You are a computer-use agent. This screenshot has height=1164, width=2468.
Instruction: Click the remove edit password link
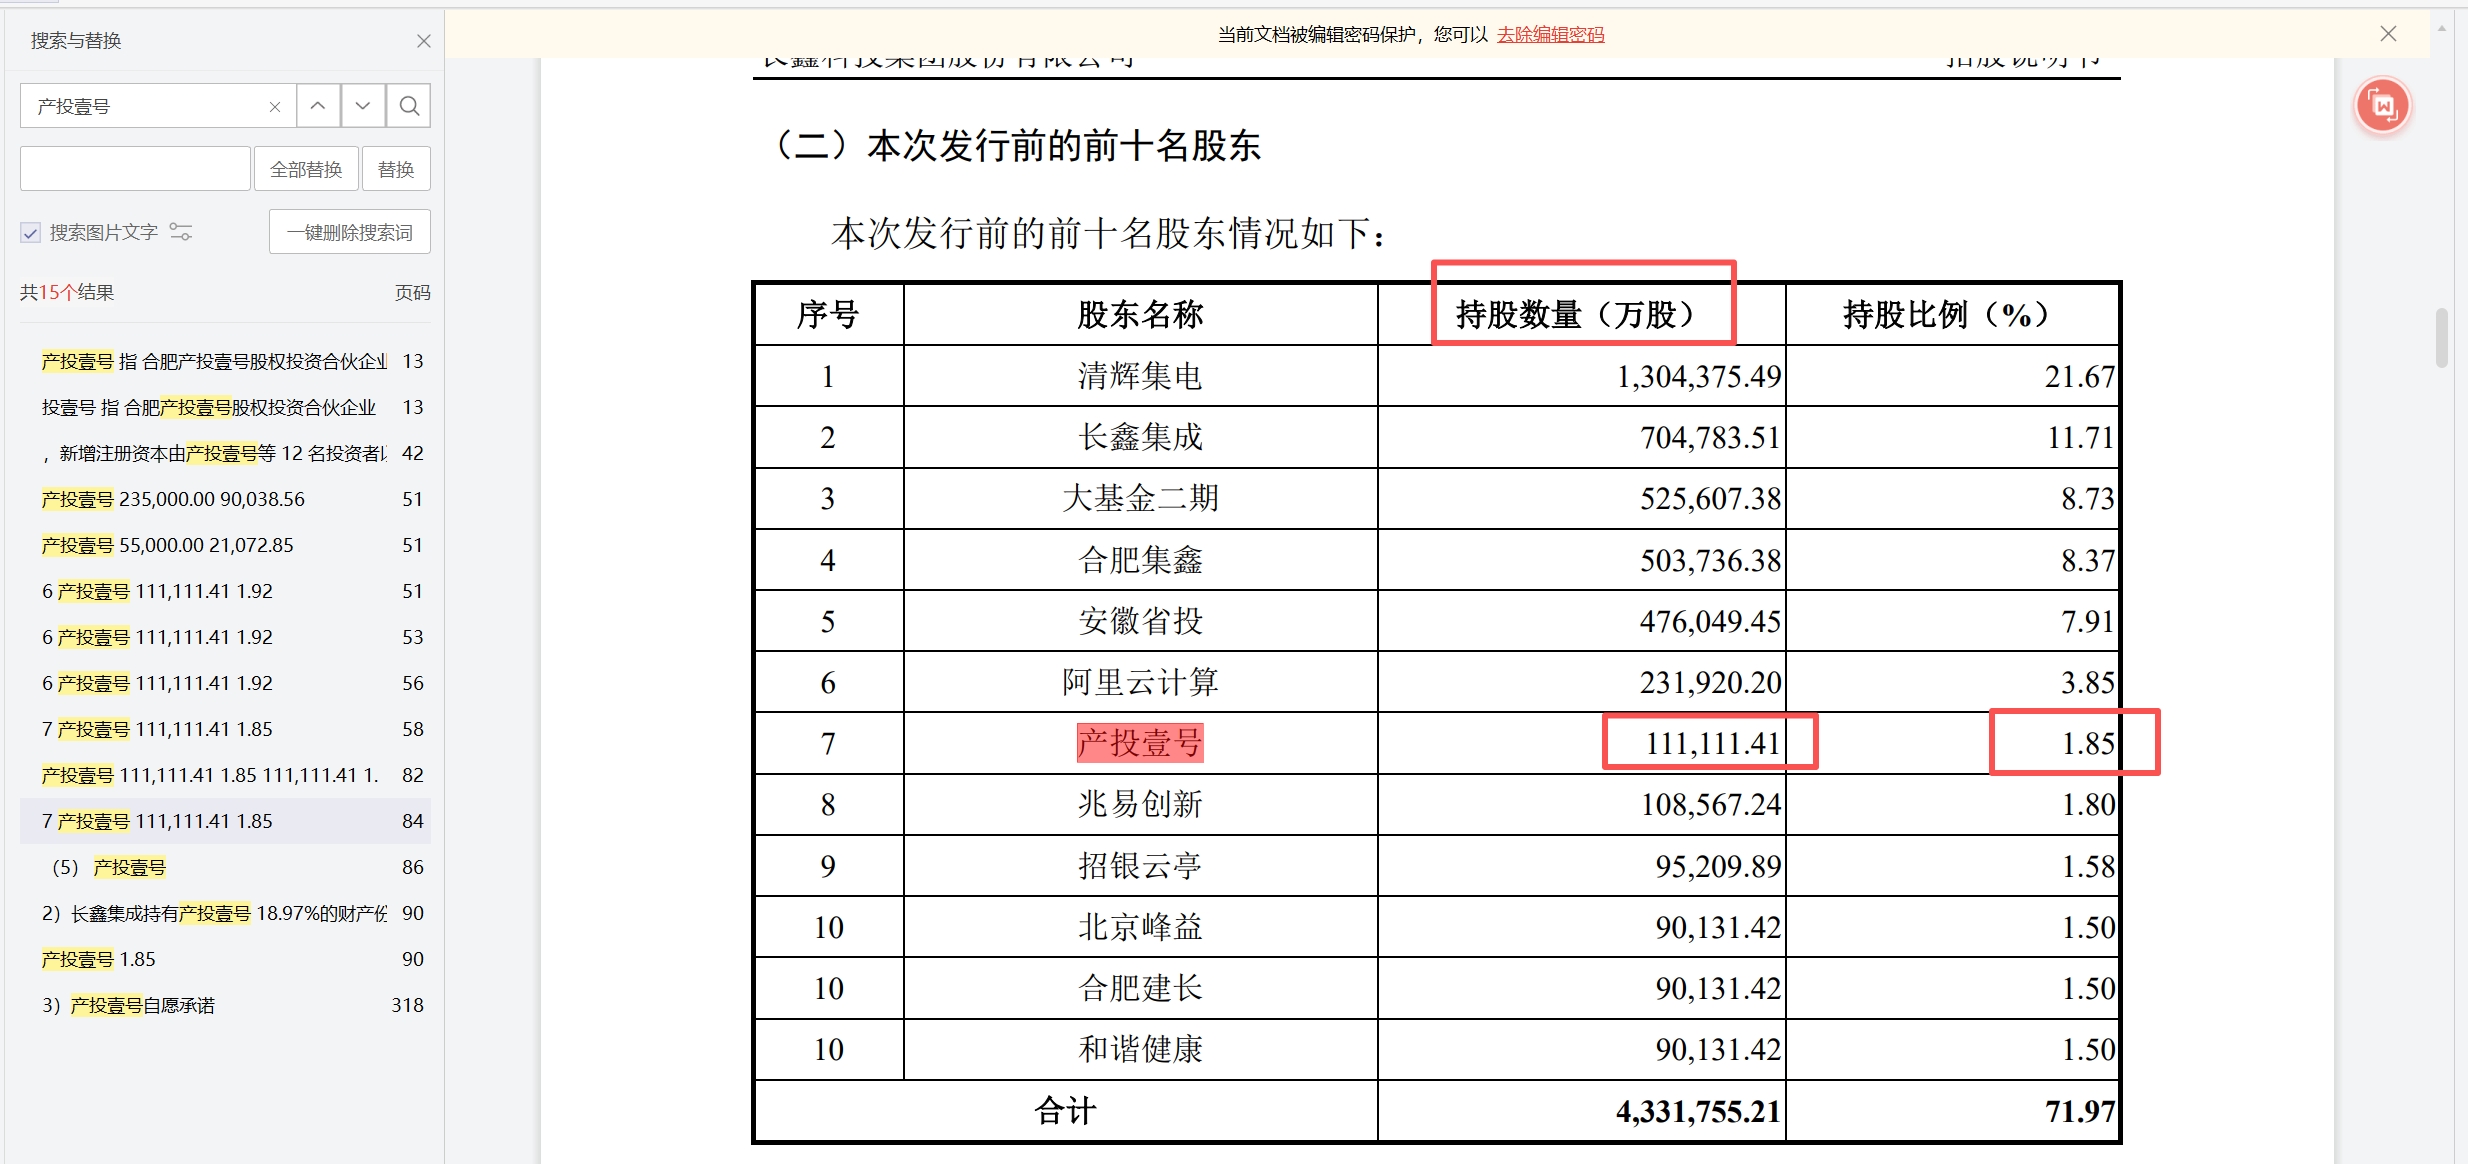[1550, 35]
